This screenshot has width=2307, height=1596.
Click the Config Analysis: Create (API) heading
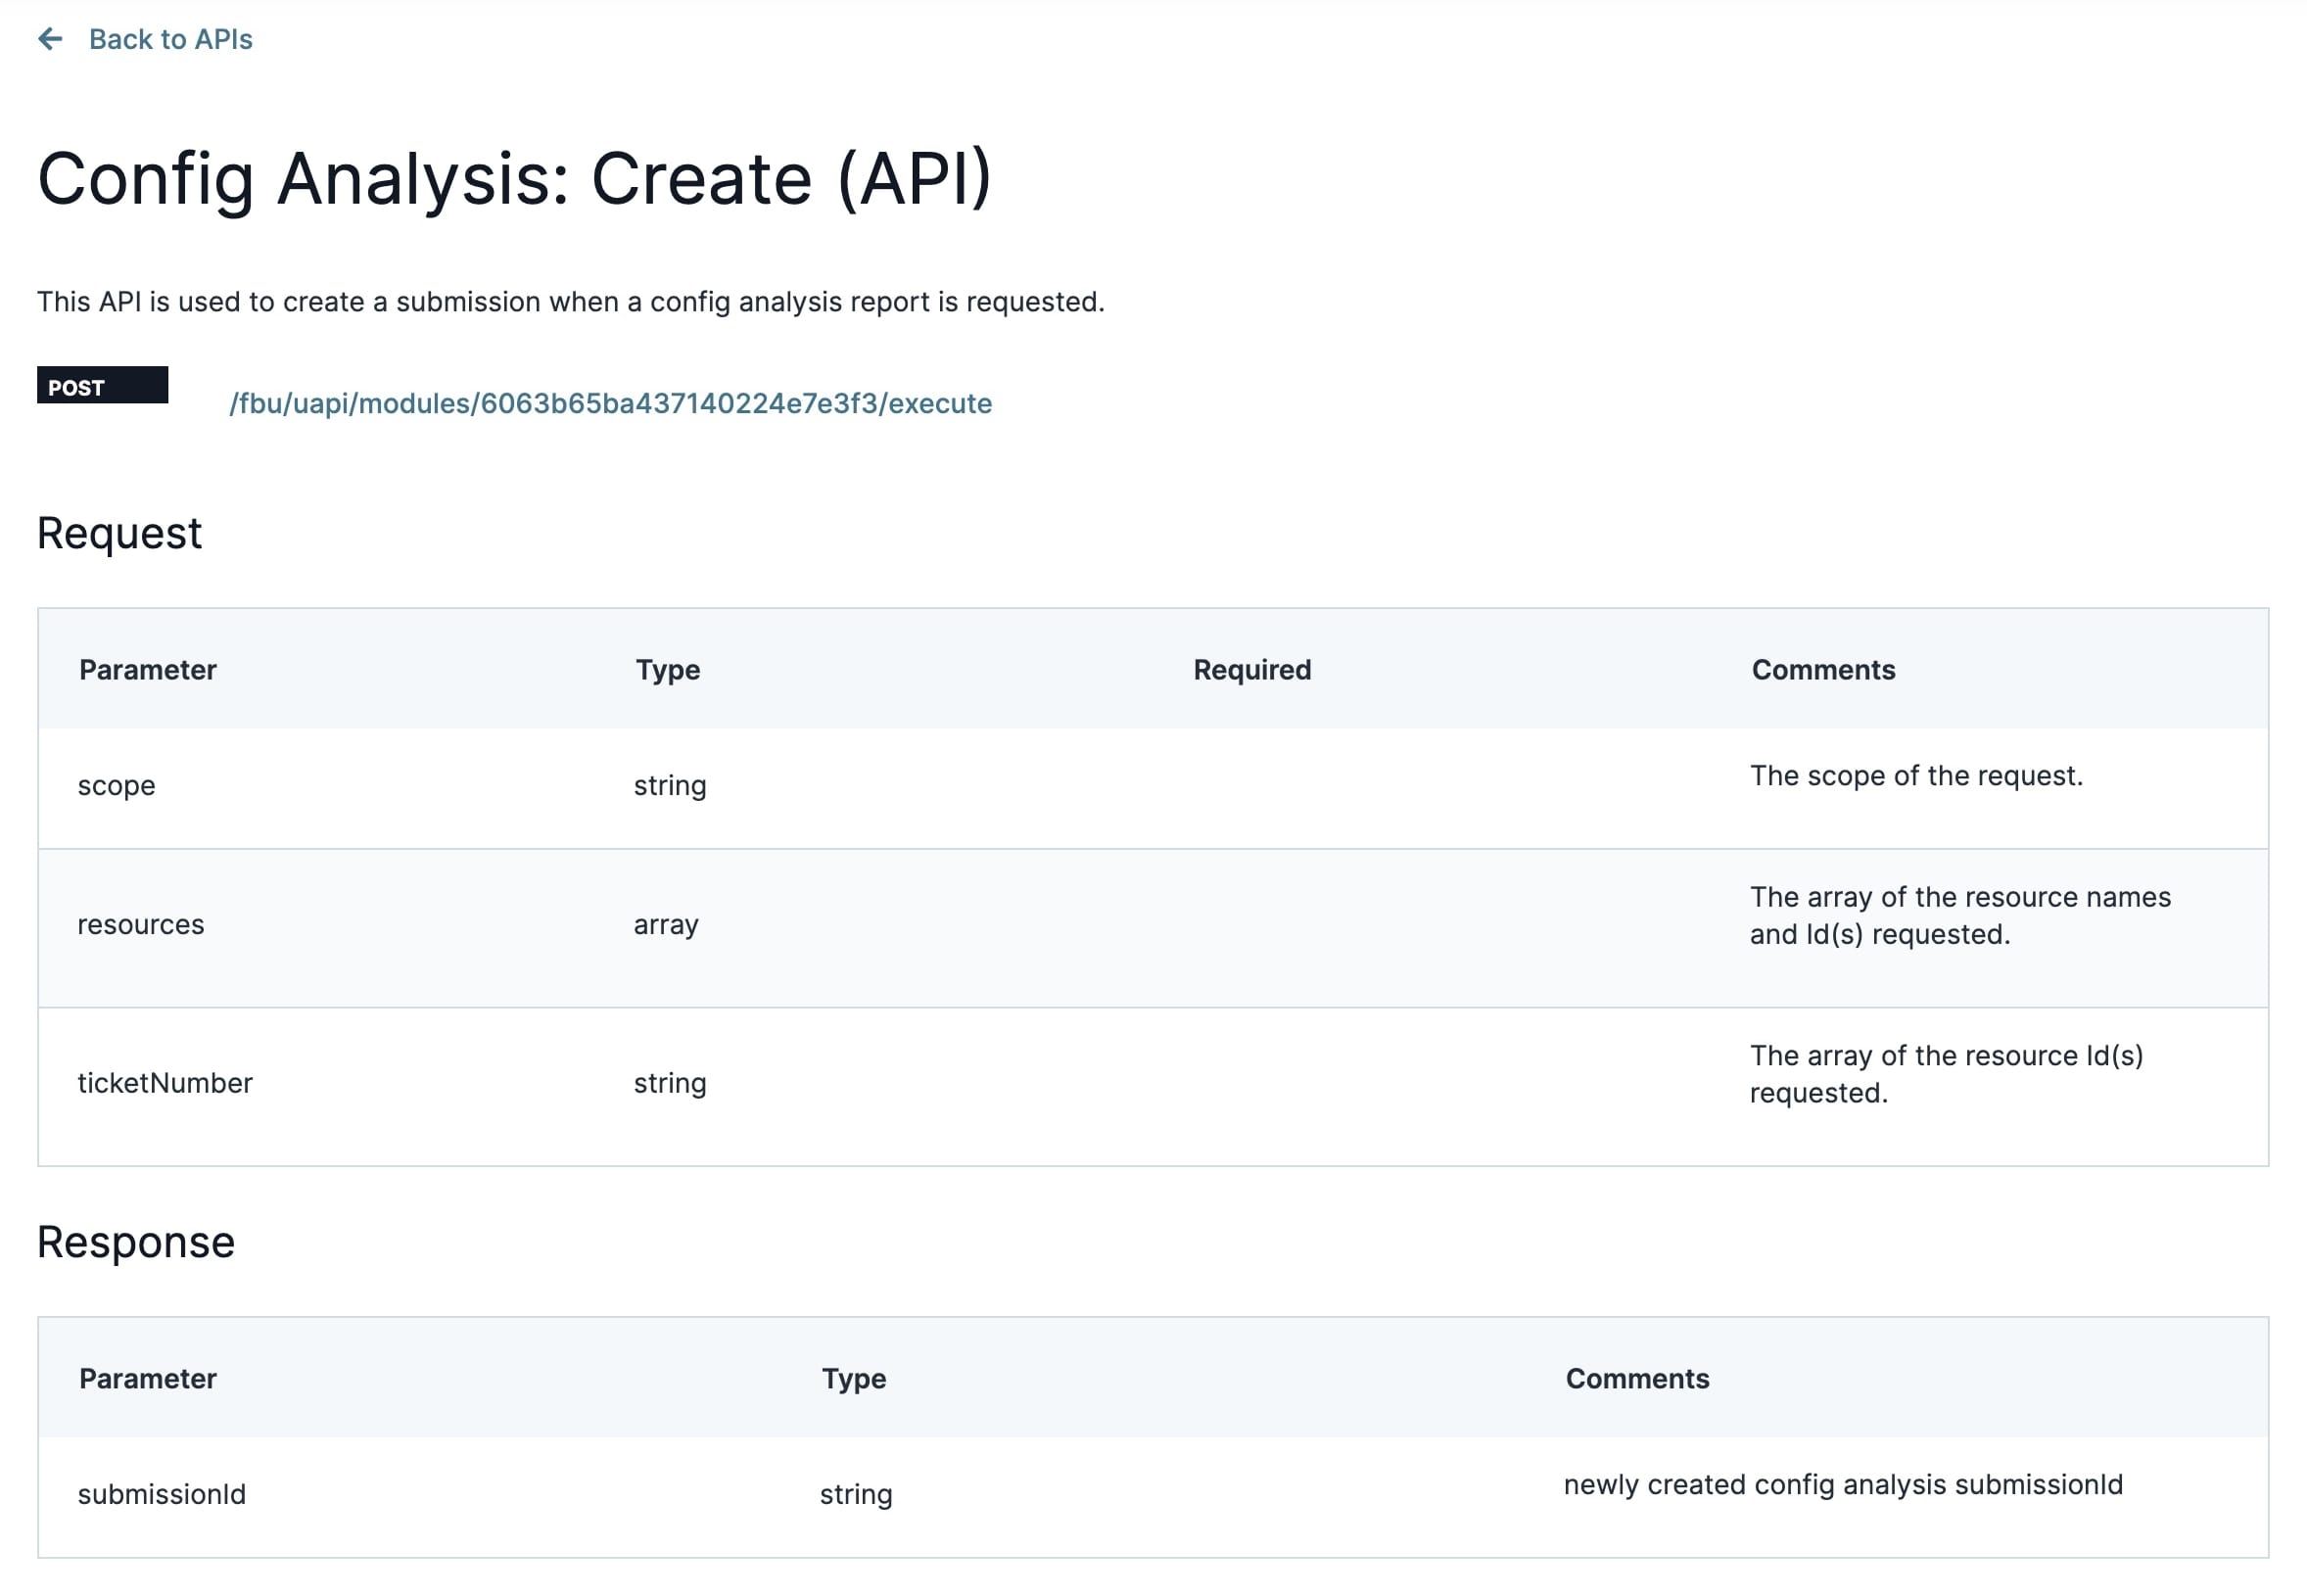[x=514, y=179]
